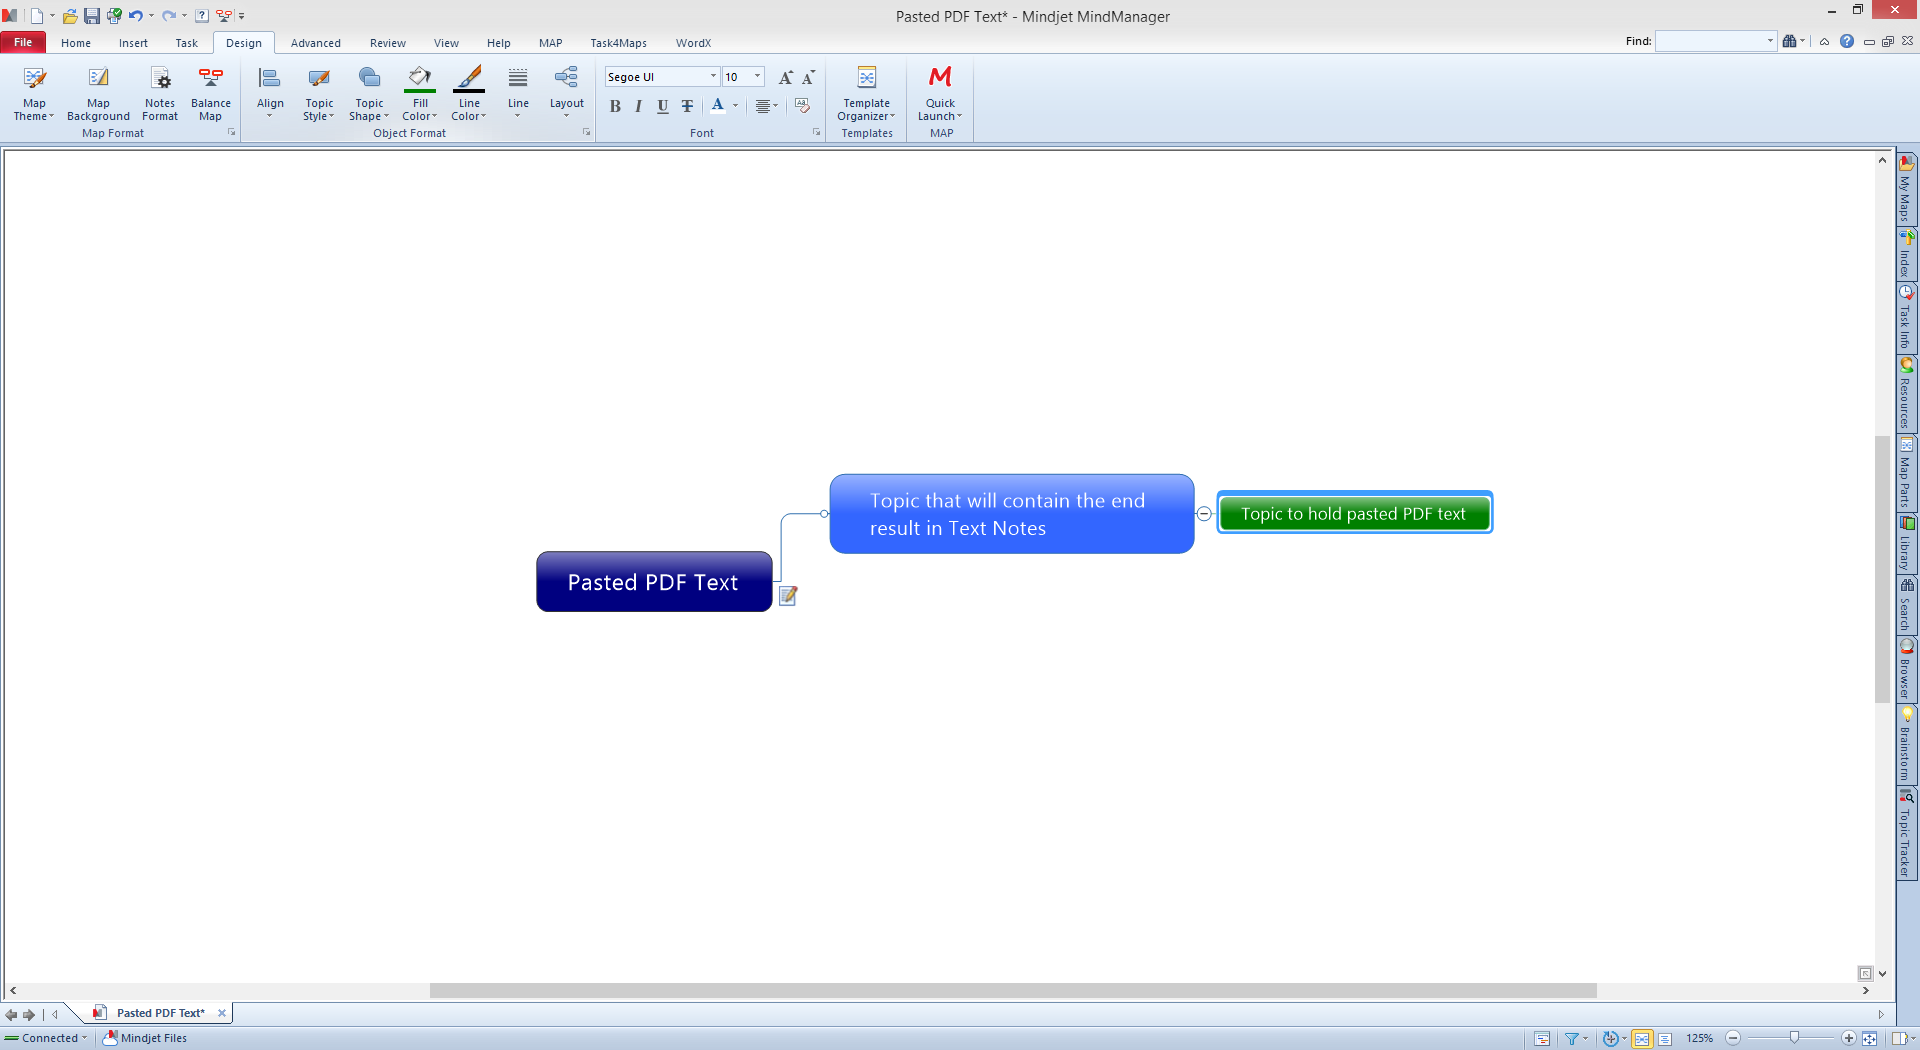This screenshot has width=1920, height=1050.
Task: Click the Fit Map icon in status bar
Action: click(1869, 1039)
